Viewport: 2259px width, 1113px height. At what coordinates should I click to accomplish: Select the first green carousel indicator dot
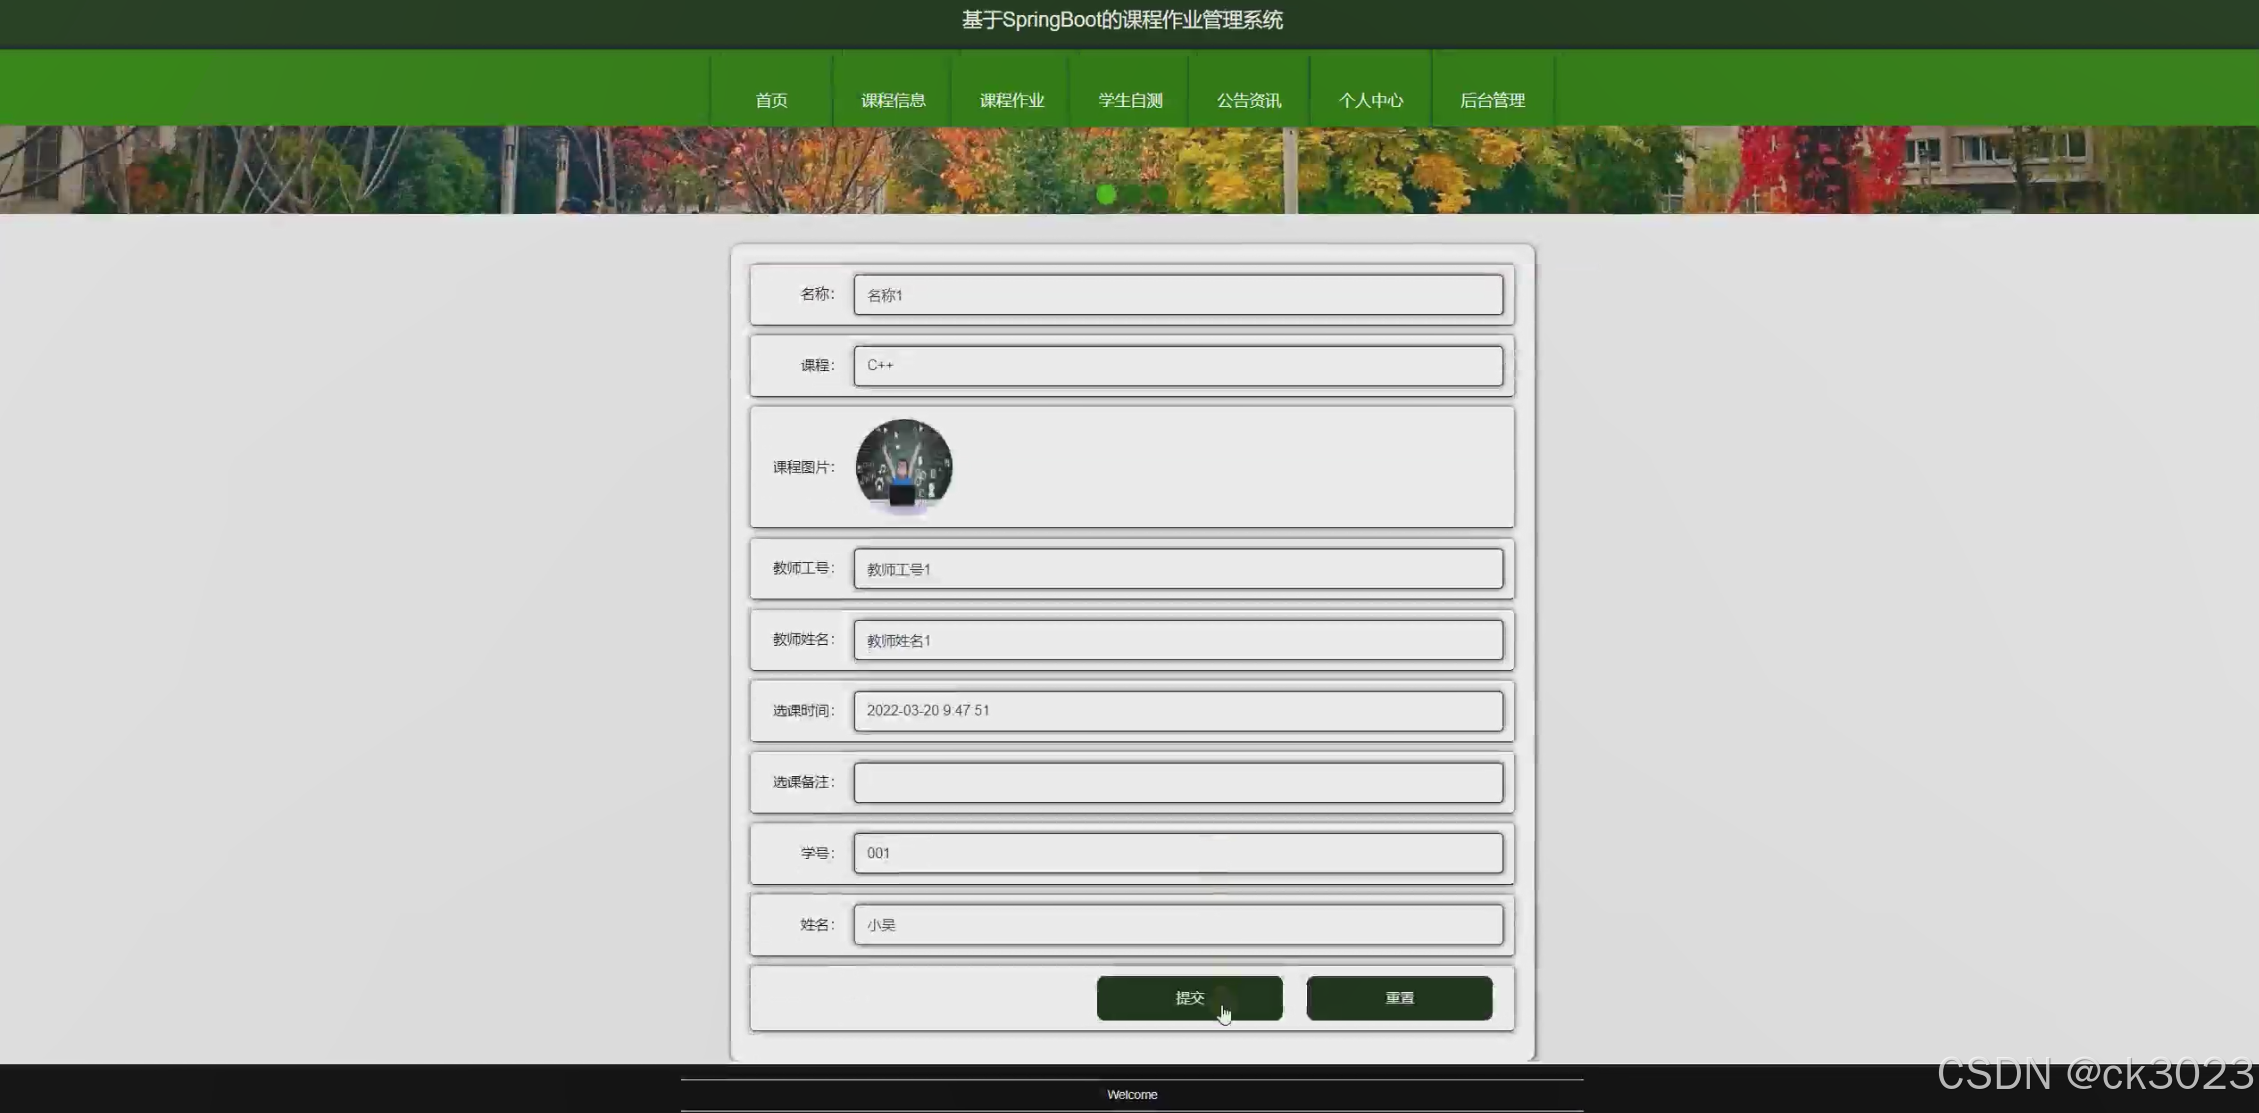1106,195
